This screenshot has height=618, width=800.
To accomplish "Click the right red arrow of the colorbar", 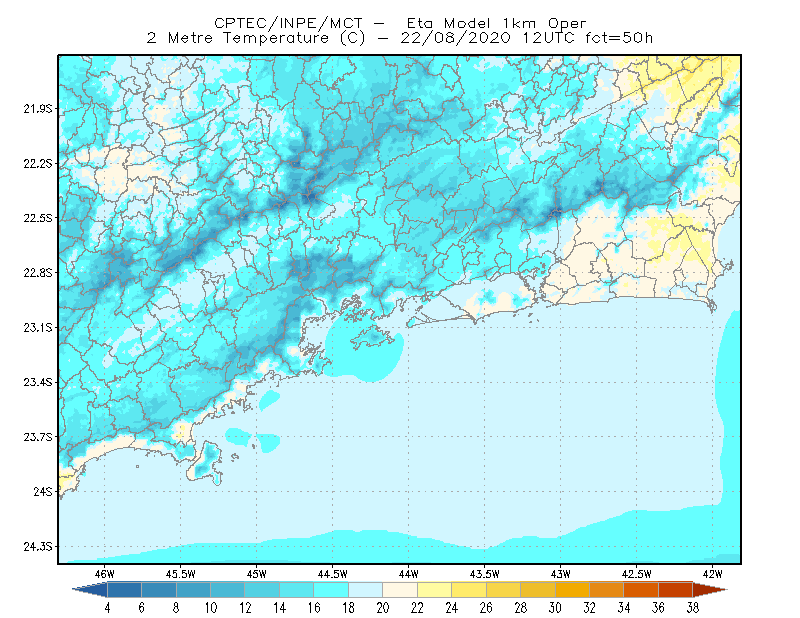I will [x=710, y=590].
